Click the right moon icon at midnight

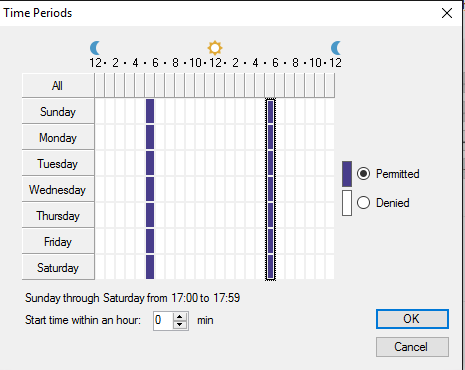point(336,48)
